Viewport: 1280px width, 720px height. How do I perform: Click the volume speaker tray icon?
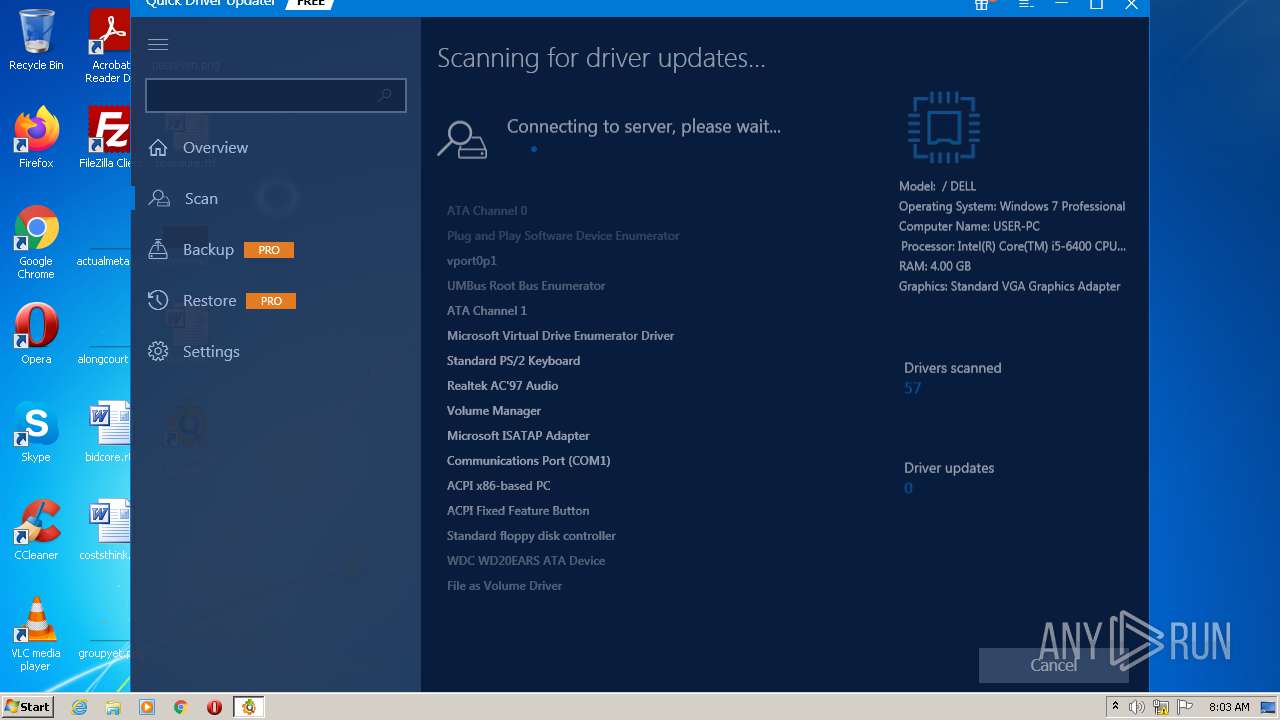[x=1137, y=707]
